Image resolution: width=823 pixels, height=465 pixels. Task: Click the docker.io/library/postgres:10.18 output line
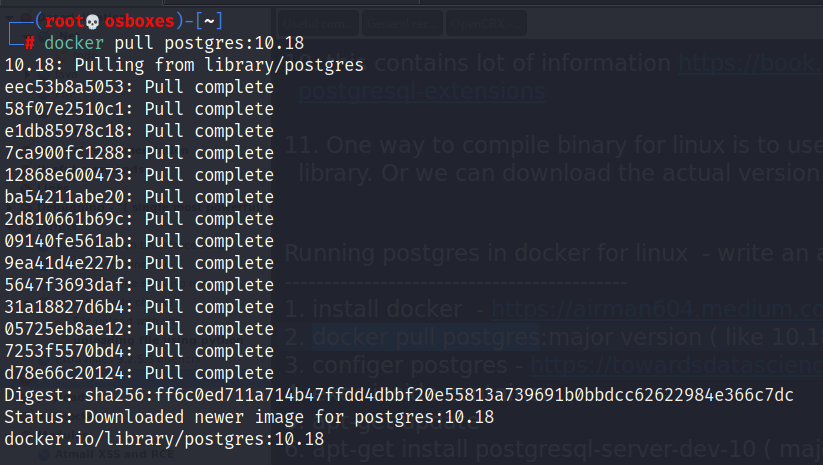(x=164, y=439)
